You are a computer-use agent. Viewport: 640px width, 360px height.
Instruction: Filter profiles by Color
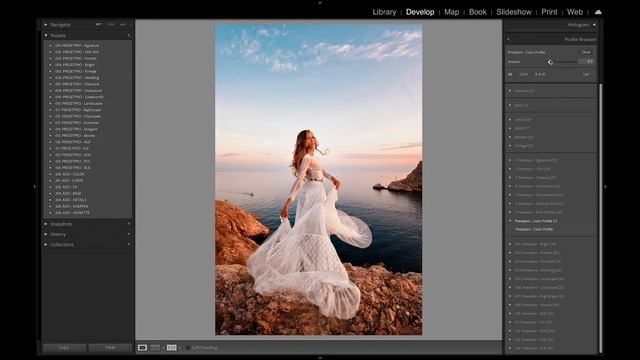[x=523, y=74]
